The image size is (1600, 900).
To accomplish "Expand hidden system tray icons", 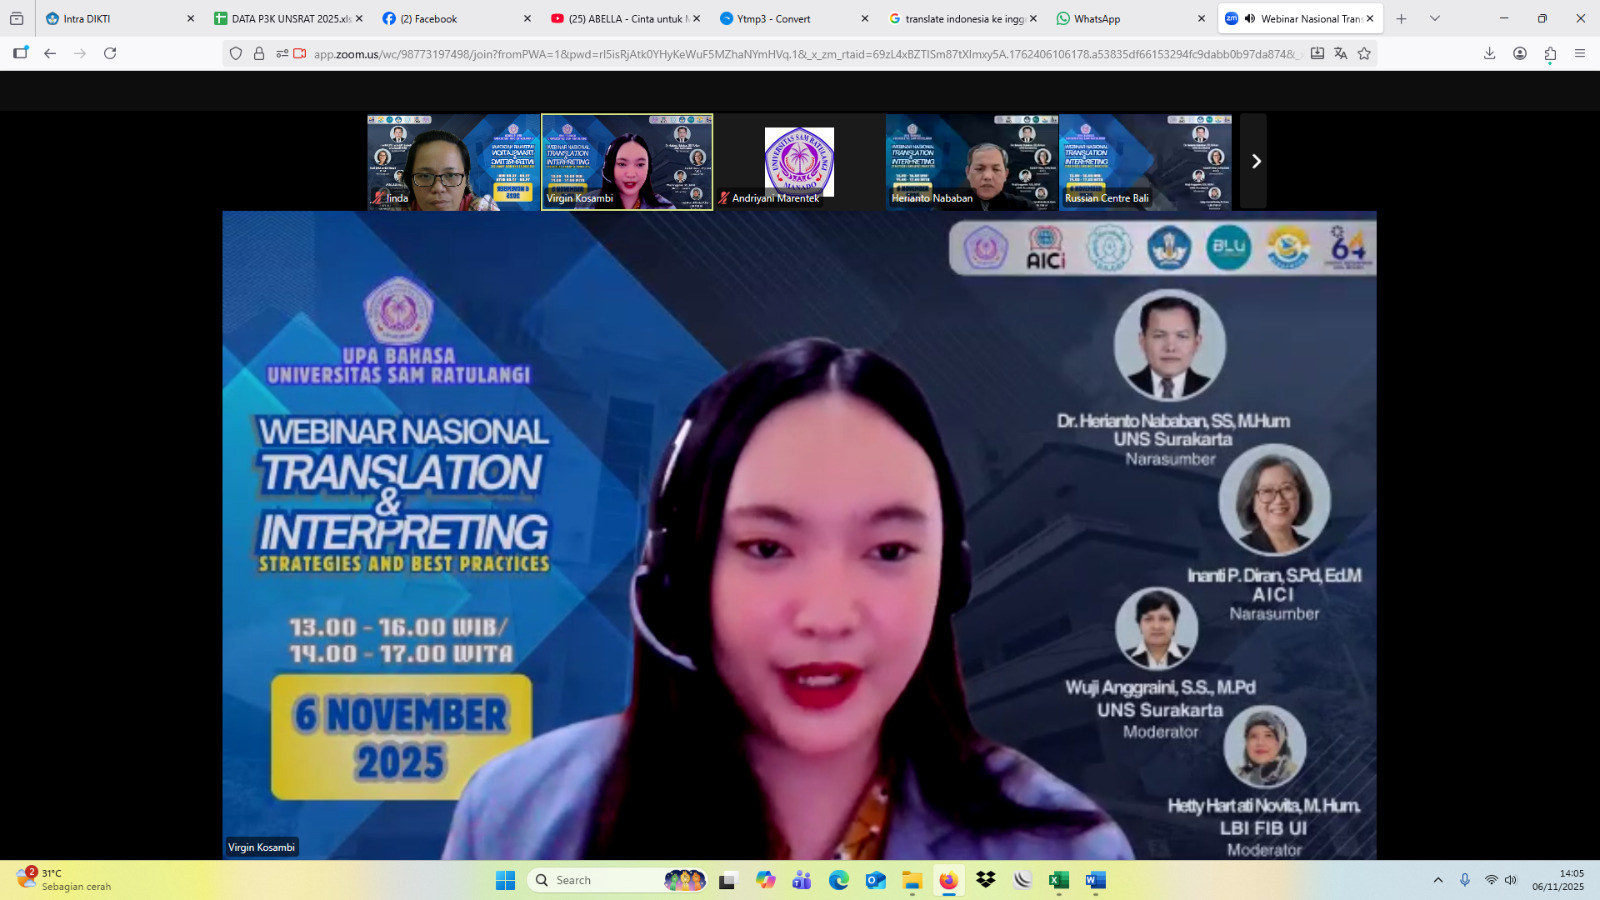I will 1438,880.
